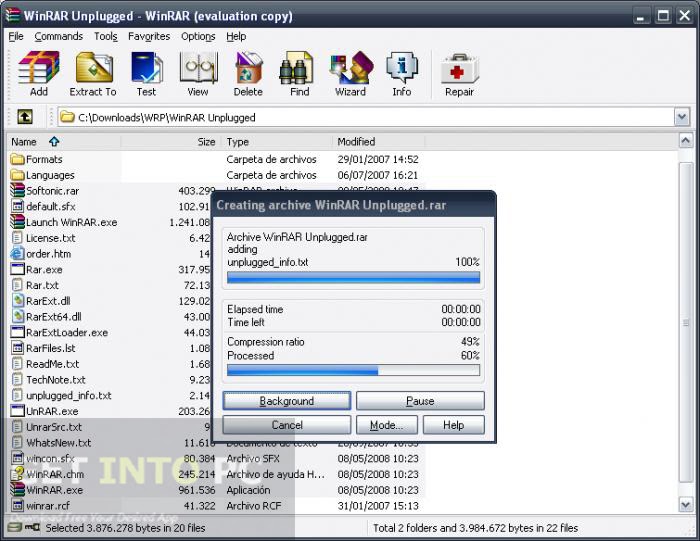Sort by the Modified column header
700x541 pixels.
(379, 141)
